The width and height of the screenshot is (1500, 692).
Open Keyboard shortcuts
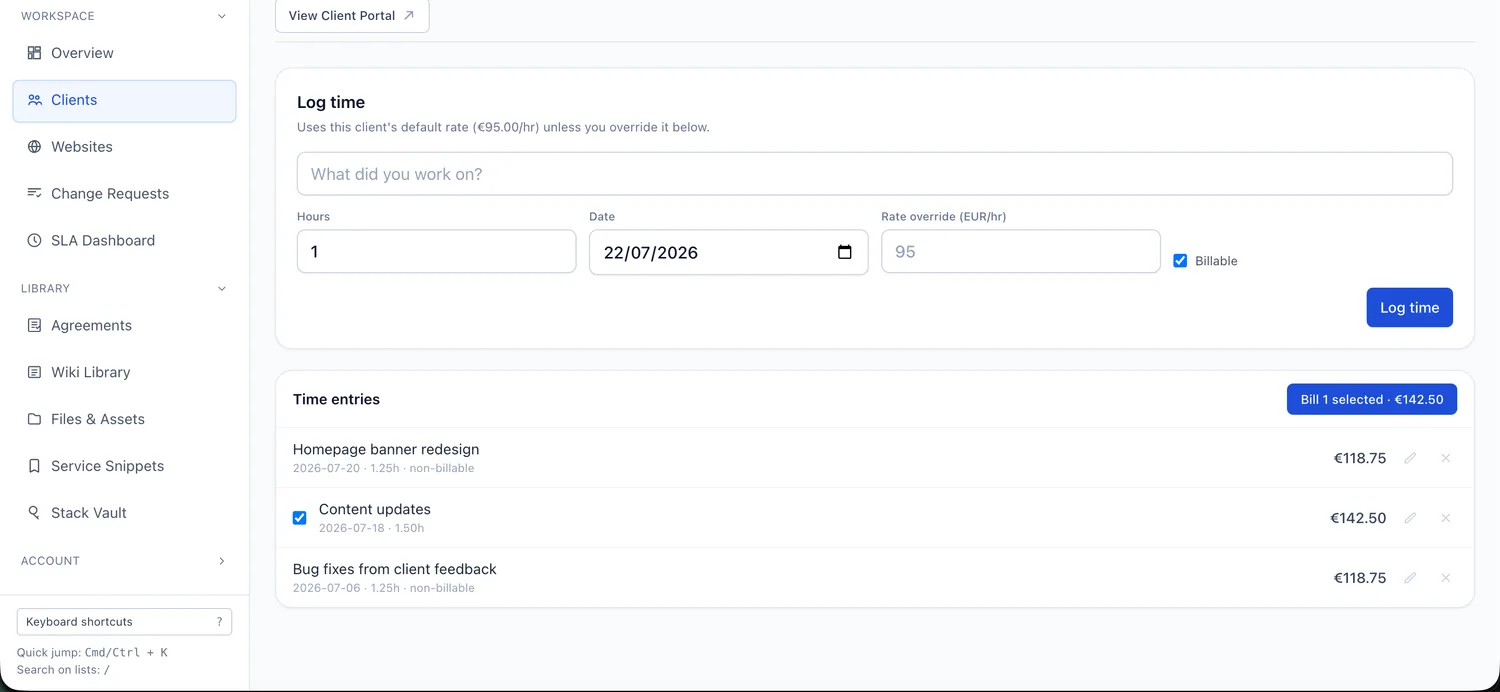point(124,622)
